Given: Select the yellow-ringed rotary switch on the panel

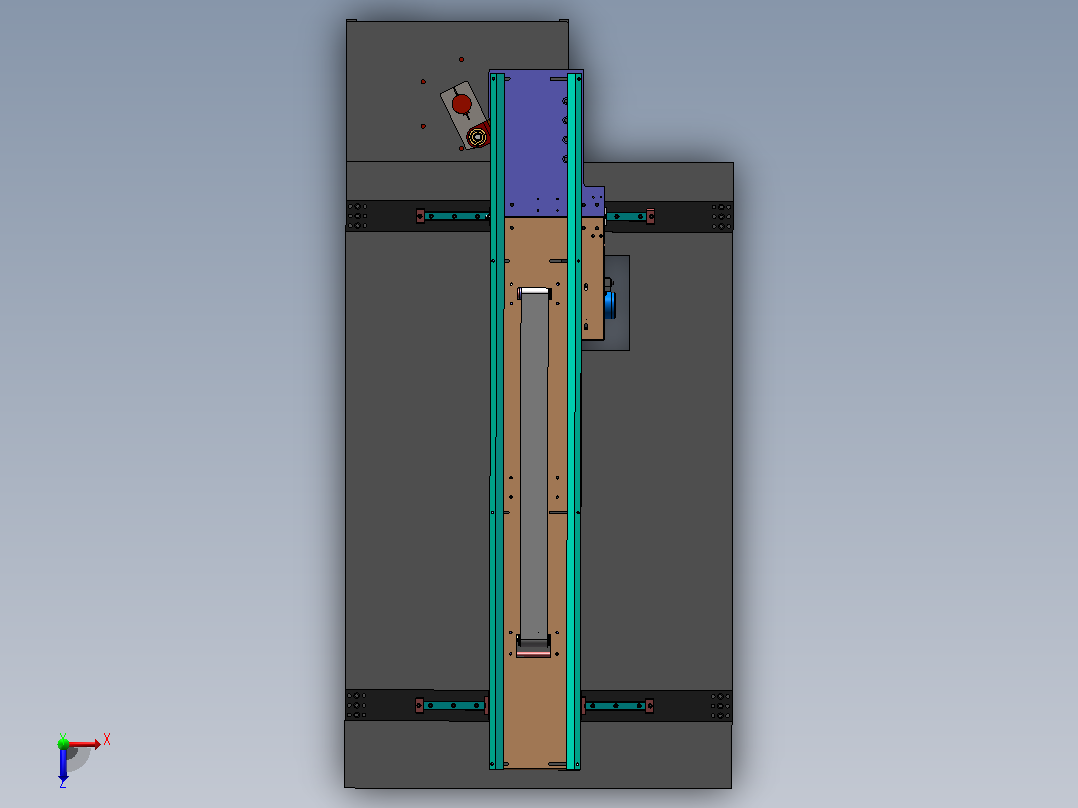Looking at the screenshot, I should click(x=477, y=136).
